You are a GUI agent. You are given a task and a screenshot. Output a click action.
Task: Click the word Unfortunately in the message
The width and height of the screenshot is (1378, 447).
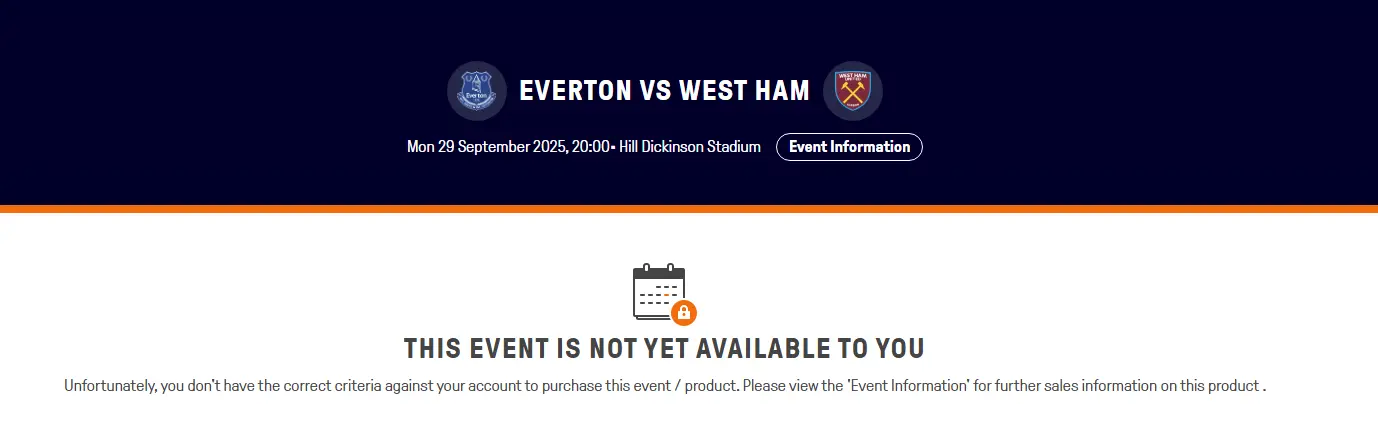point(109,385)
